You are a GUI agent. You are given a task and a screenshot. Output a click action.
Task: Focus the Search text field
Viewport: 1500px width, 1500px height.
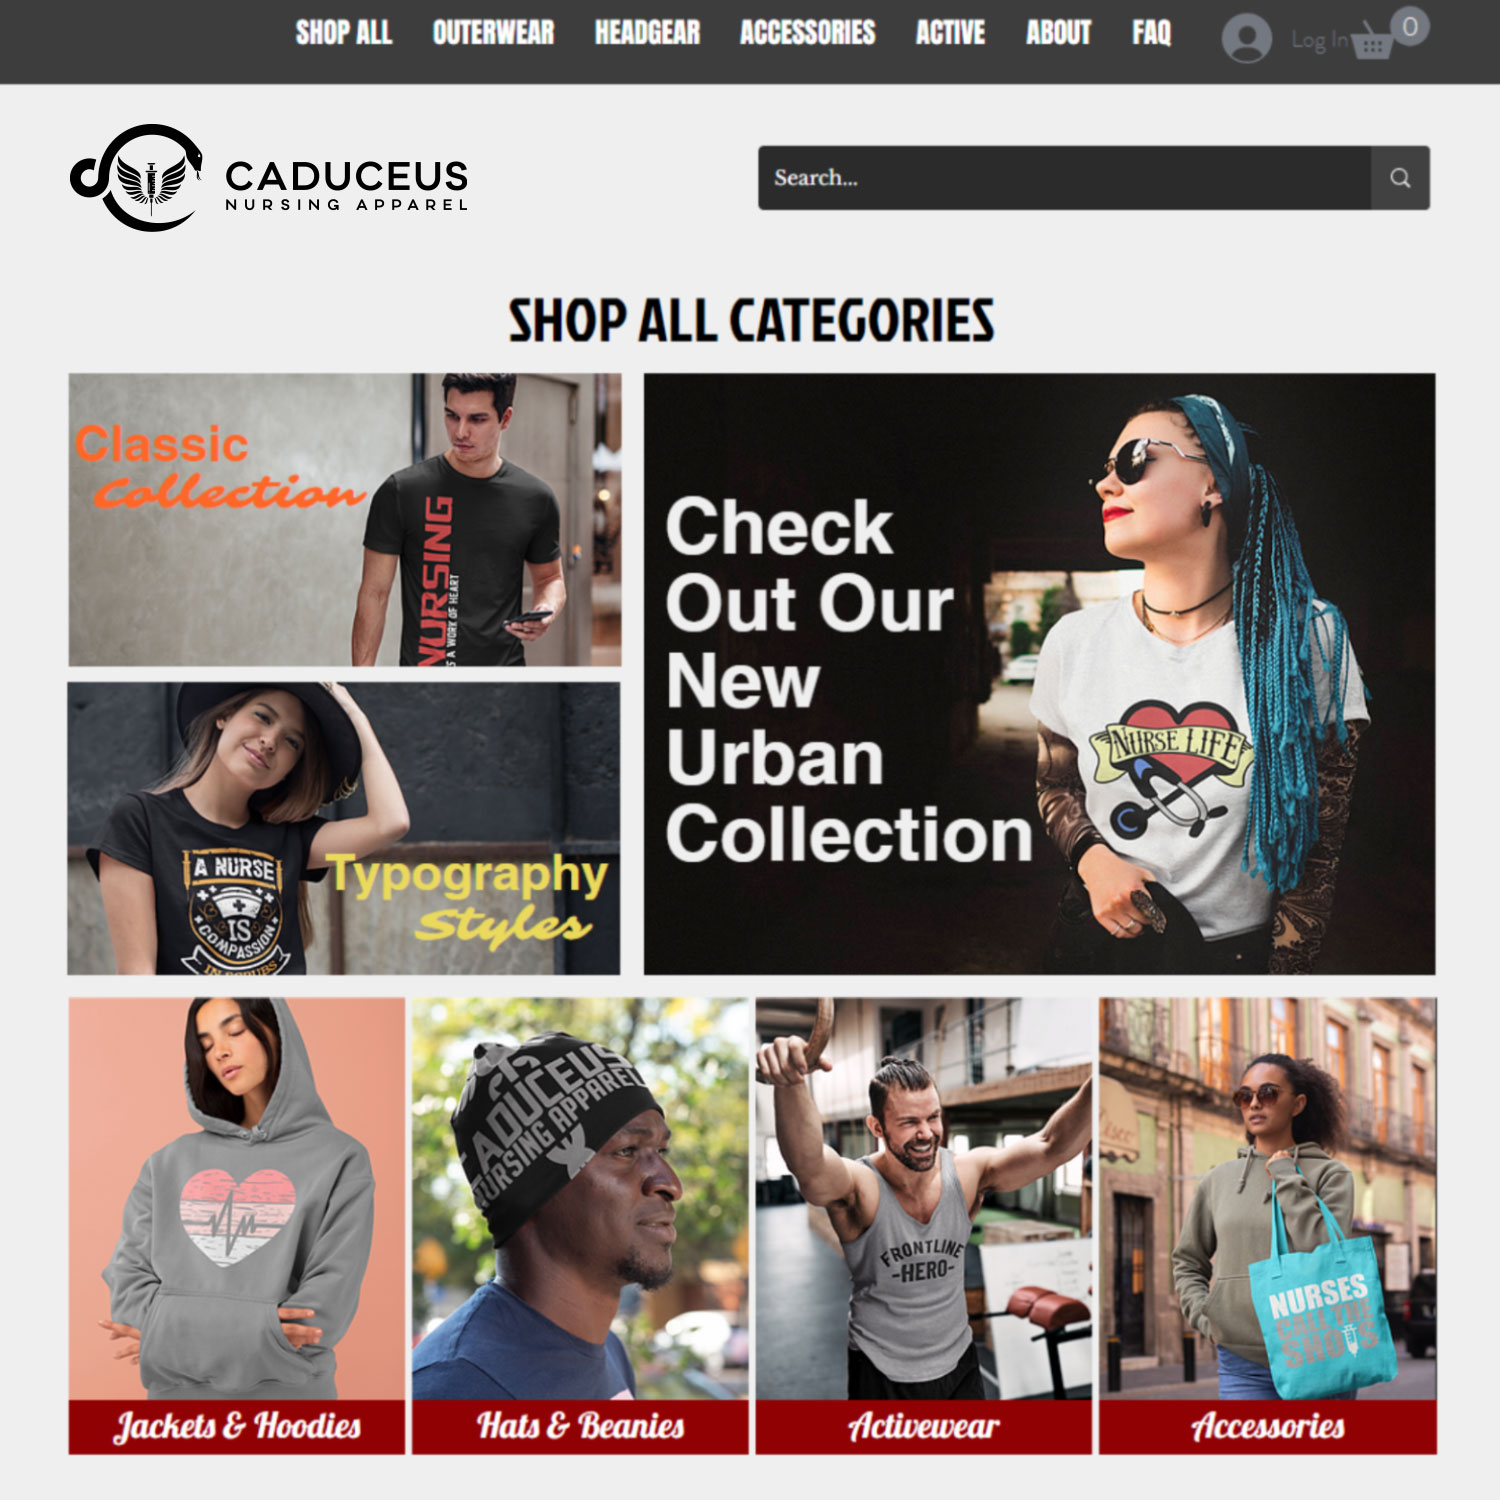pyautogui.click(x=1064, y=178)
